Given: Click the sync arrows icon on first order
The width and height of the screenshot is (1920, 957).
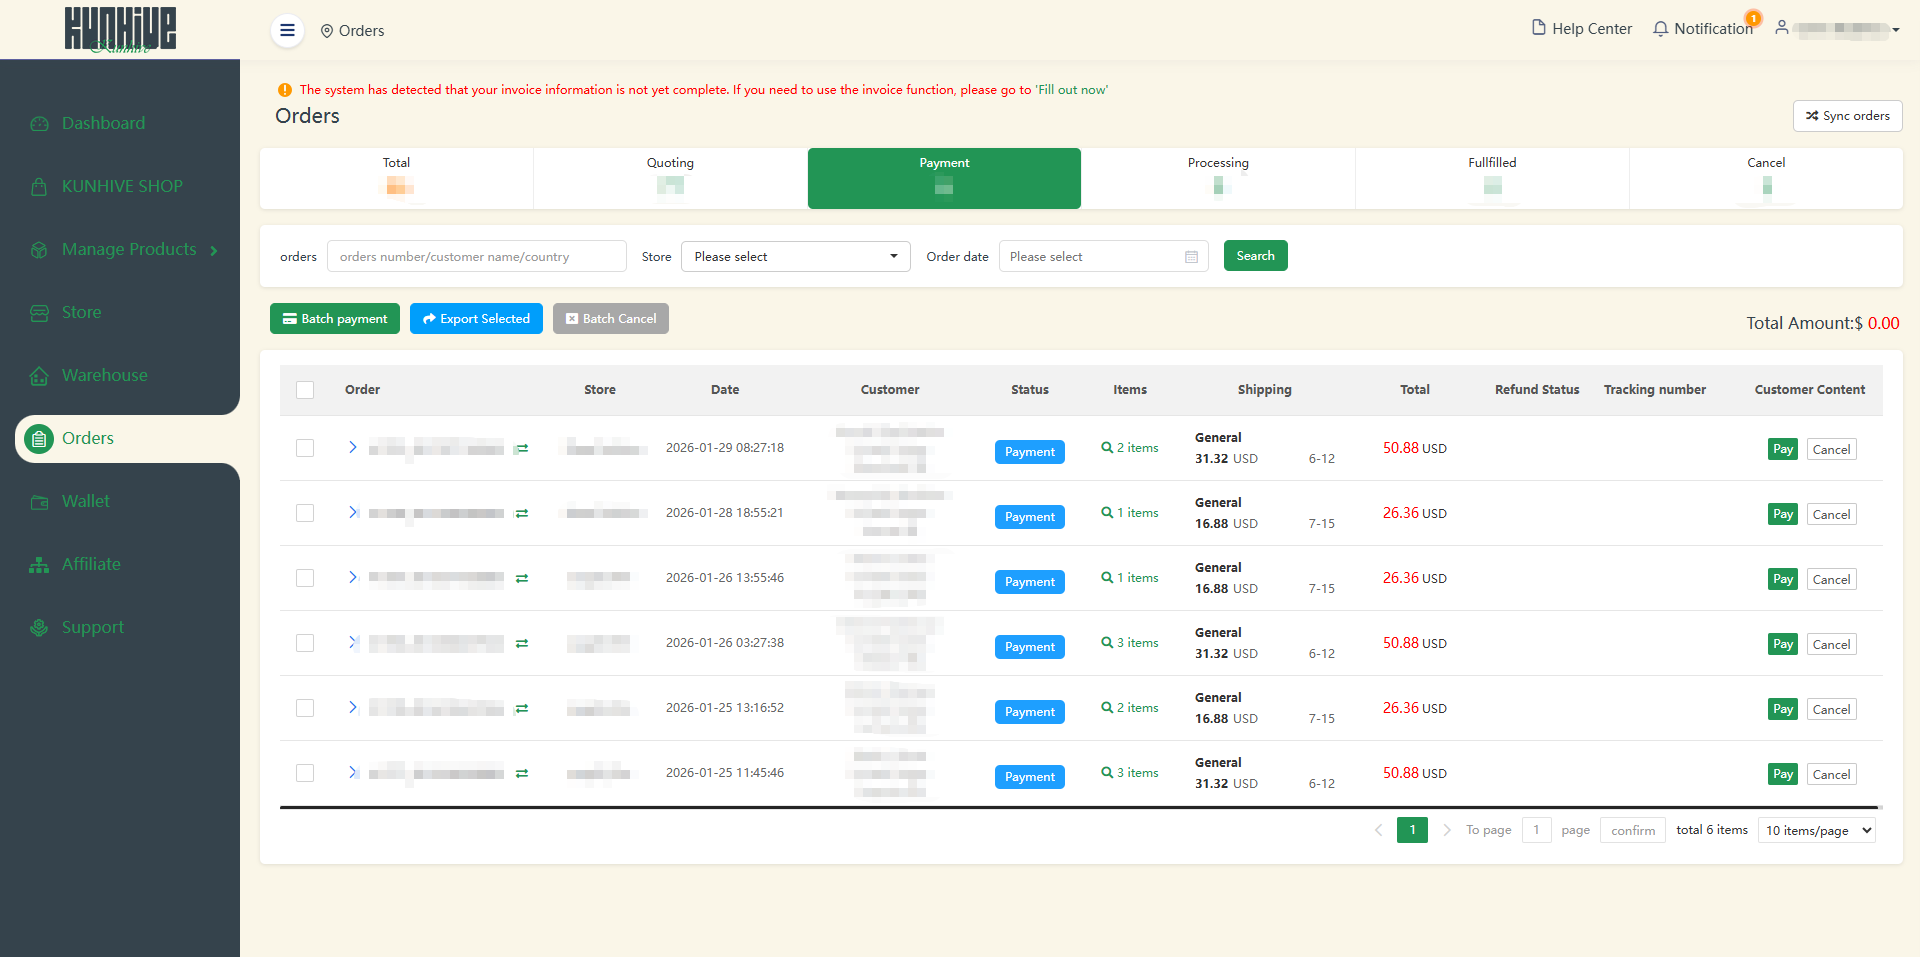Looking at the screenshot, I should (x=522, y=449).
